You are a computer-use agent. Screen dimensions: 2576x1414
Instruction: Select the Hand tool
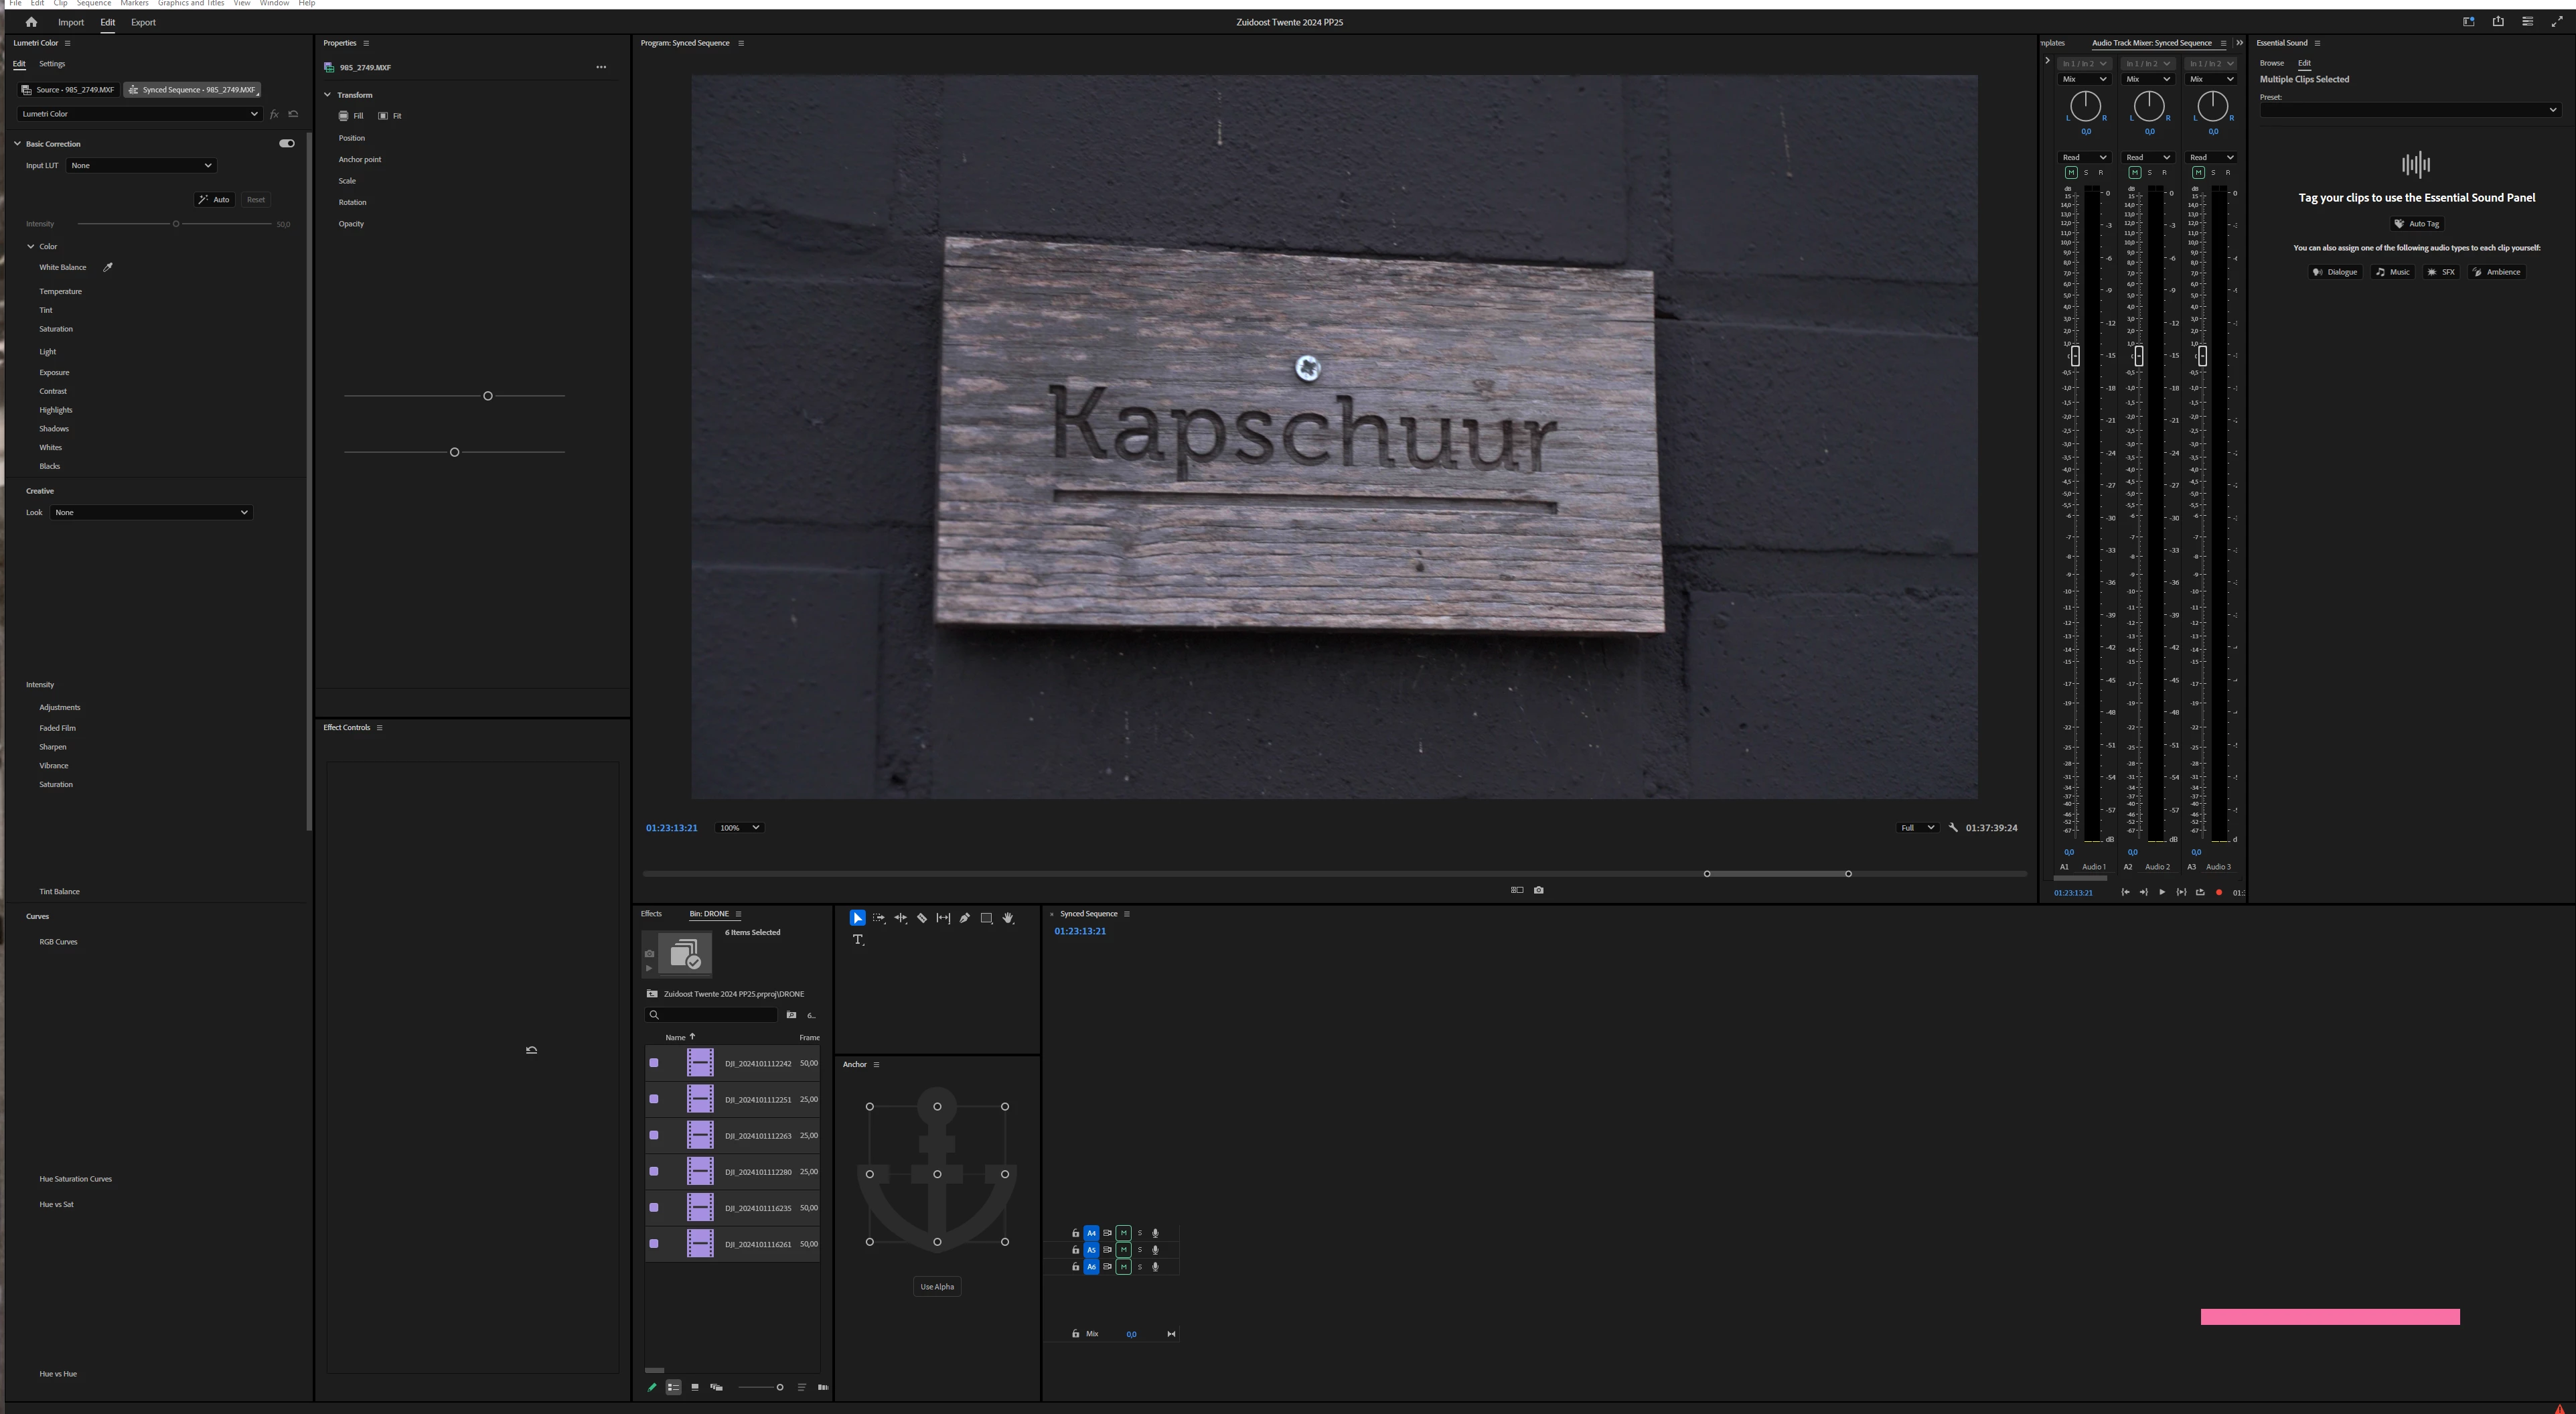pyautogui.click(x=1008, y=918)
